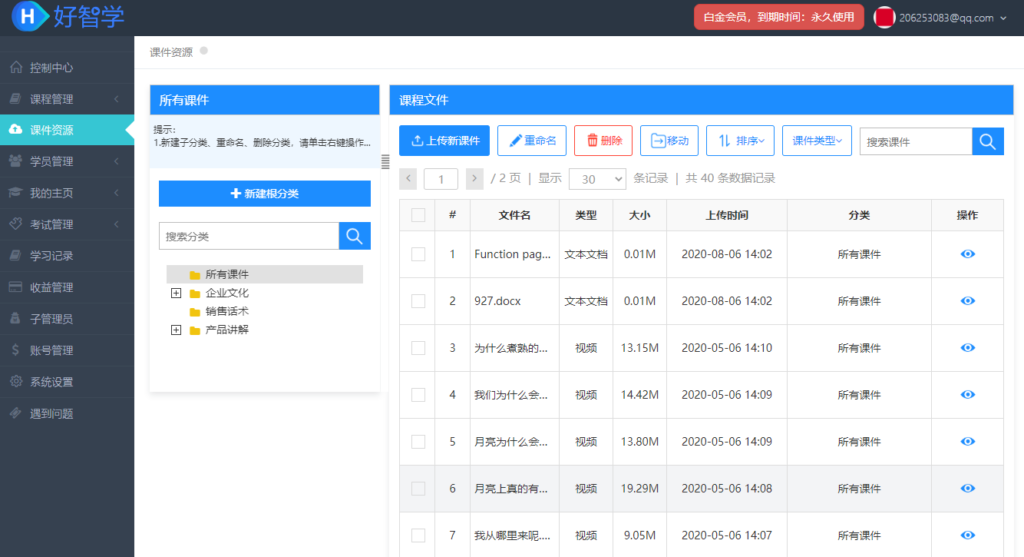The width and height of the screenshot is (1024, 557).
Task: Click the folder icon of 企业文化
Action: [195, 293]
